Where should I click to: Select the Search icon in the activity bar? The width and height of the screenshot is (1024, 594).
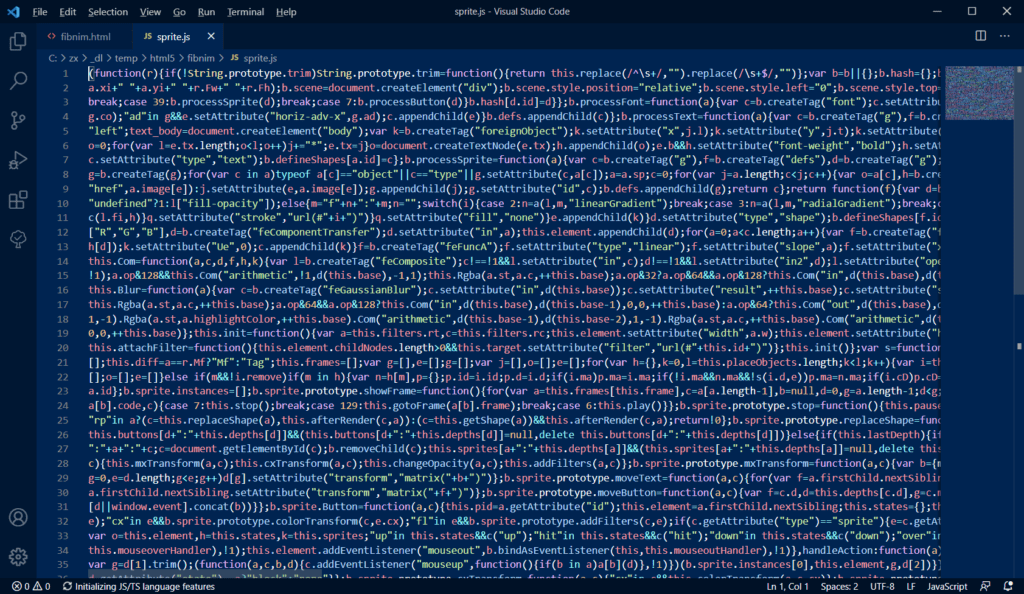click(16, 80)
